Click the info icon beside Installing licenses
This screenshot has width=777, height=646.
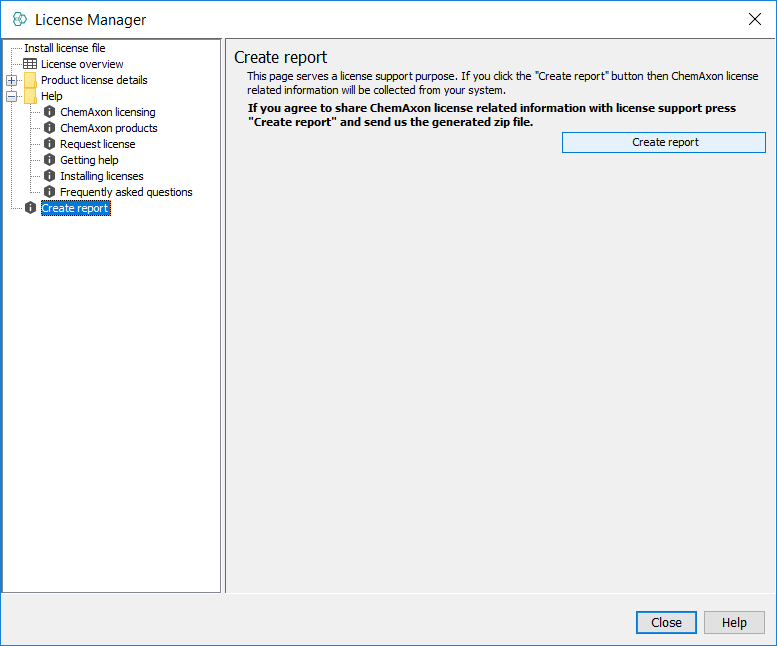(49, 176)
